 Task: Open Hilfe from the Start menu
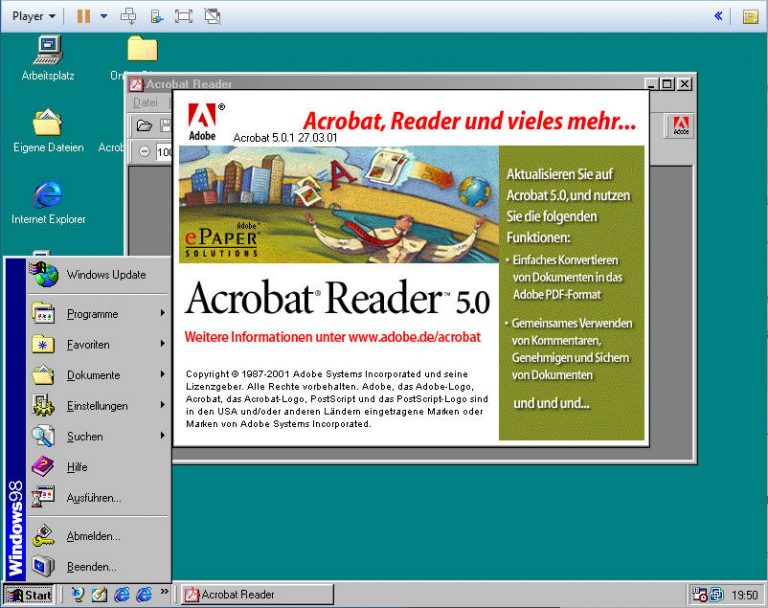[x=98, y=467]
